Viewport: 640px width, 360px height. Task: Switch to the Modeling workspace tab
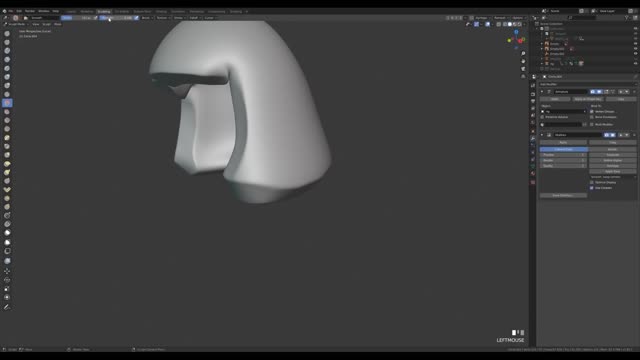(87, 11)
